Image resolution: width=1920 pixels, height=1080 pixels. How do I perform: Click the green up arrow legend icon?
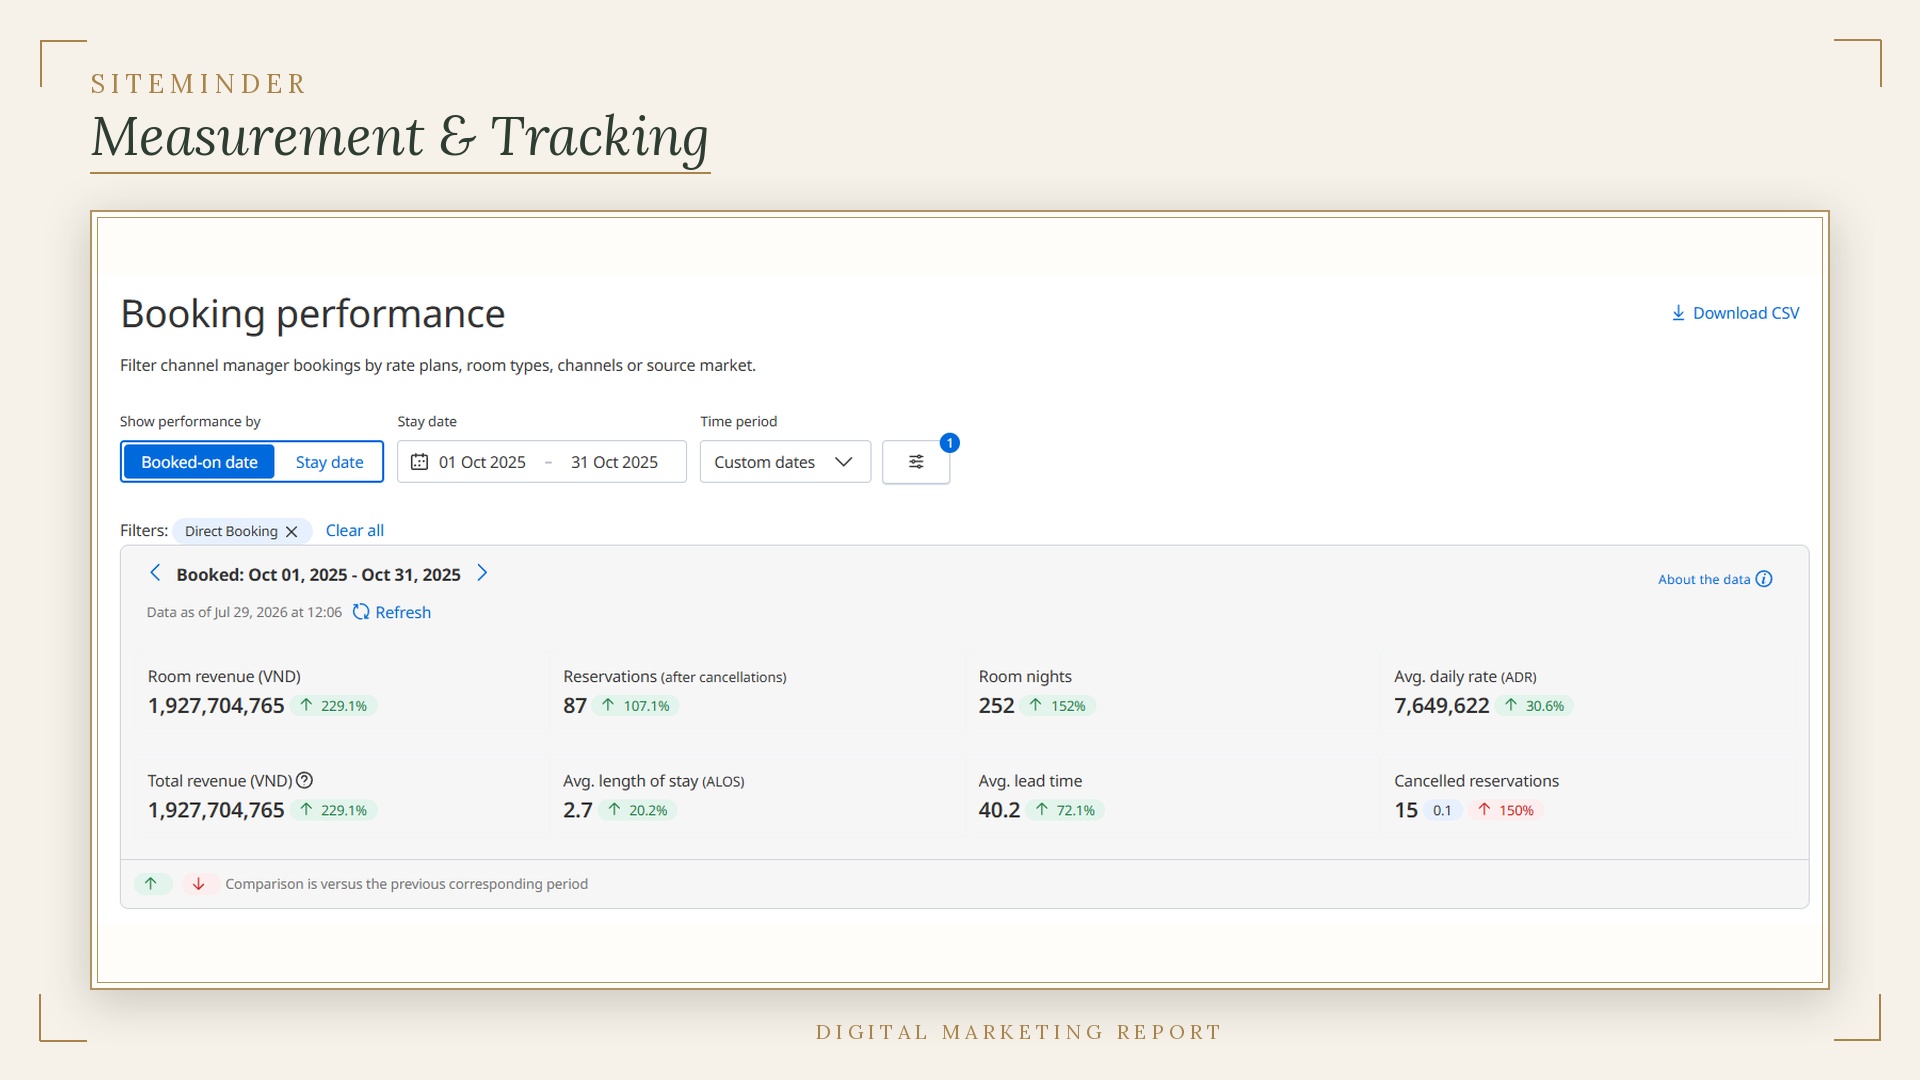point(151,884)
